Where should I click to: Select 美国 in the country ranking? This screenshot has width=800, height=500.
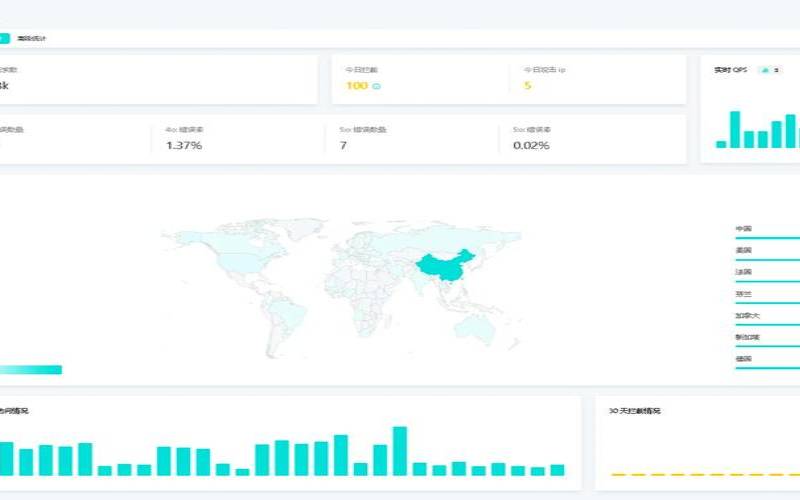click(x=744, y=250)
